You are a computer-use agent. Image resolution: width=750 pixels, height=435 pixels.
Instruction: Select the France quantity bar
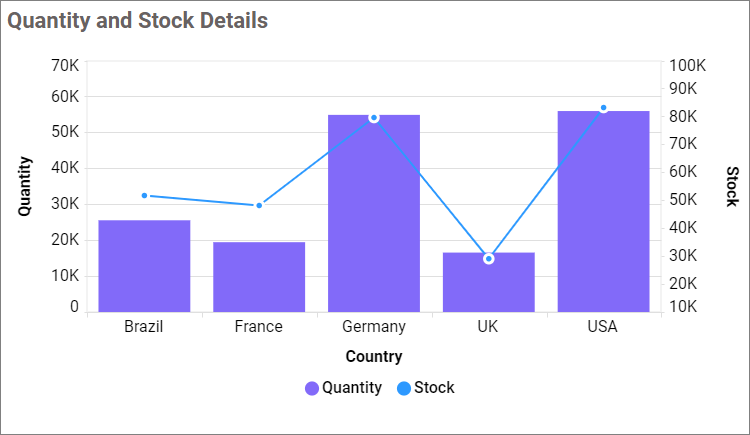[x=259, y=277]
